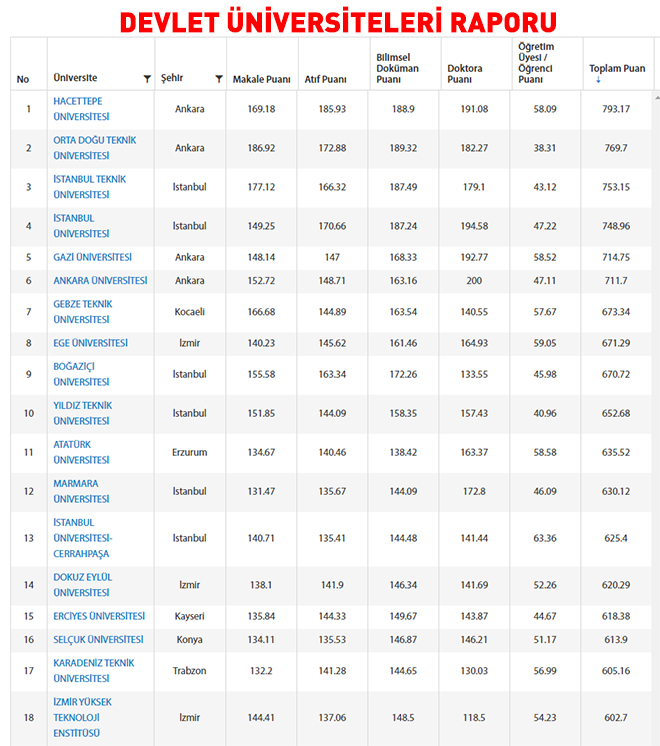Open ATATÜRK ÜNİVERSİTESİ link
Screen dimensions: 660x746
(x=81, y=452)
